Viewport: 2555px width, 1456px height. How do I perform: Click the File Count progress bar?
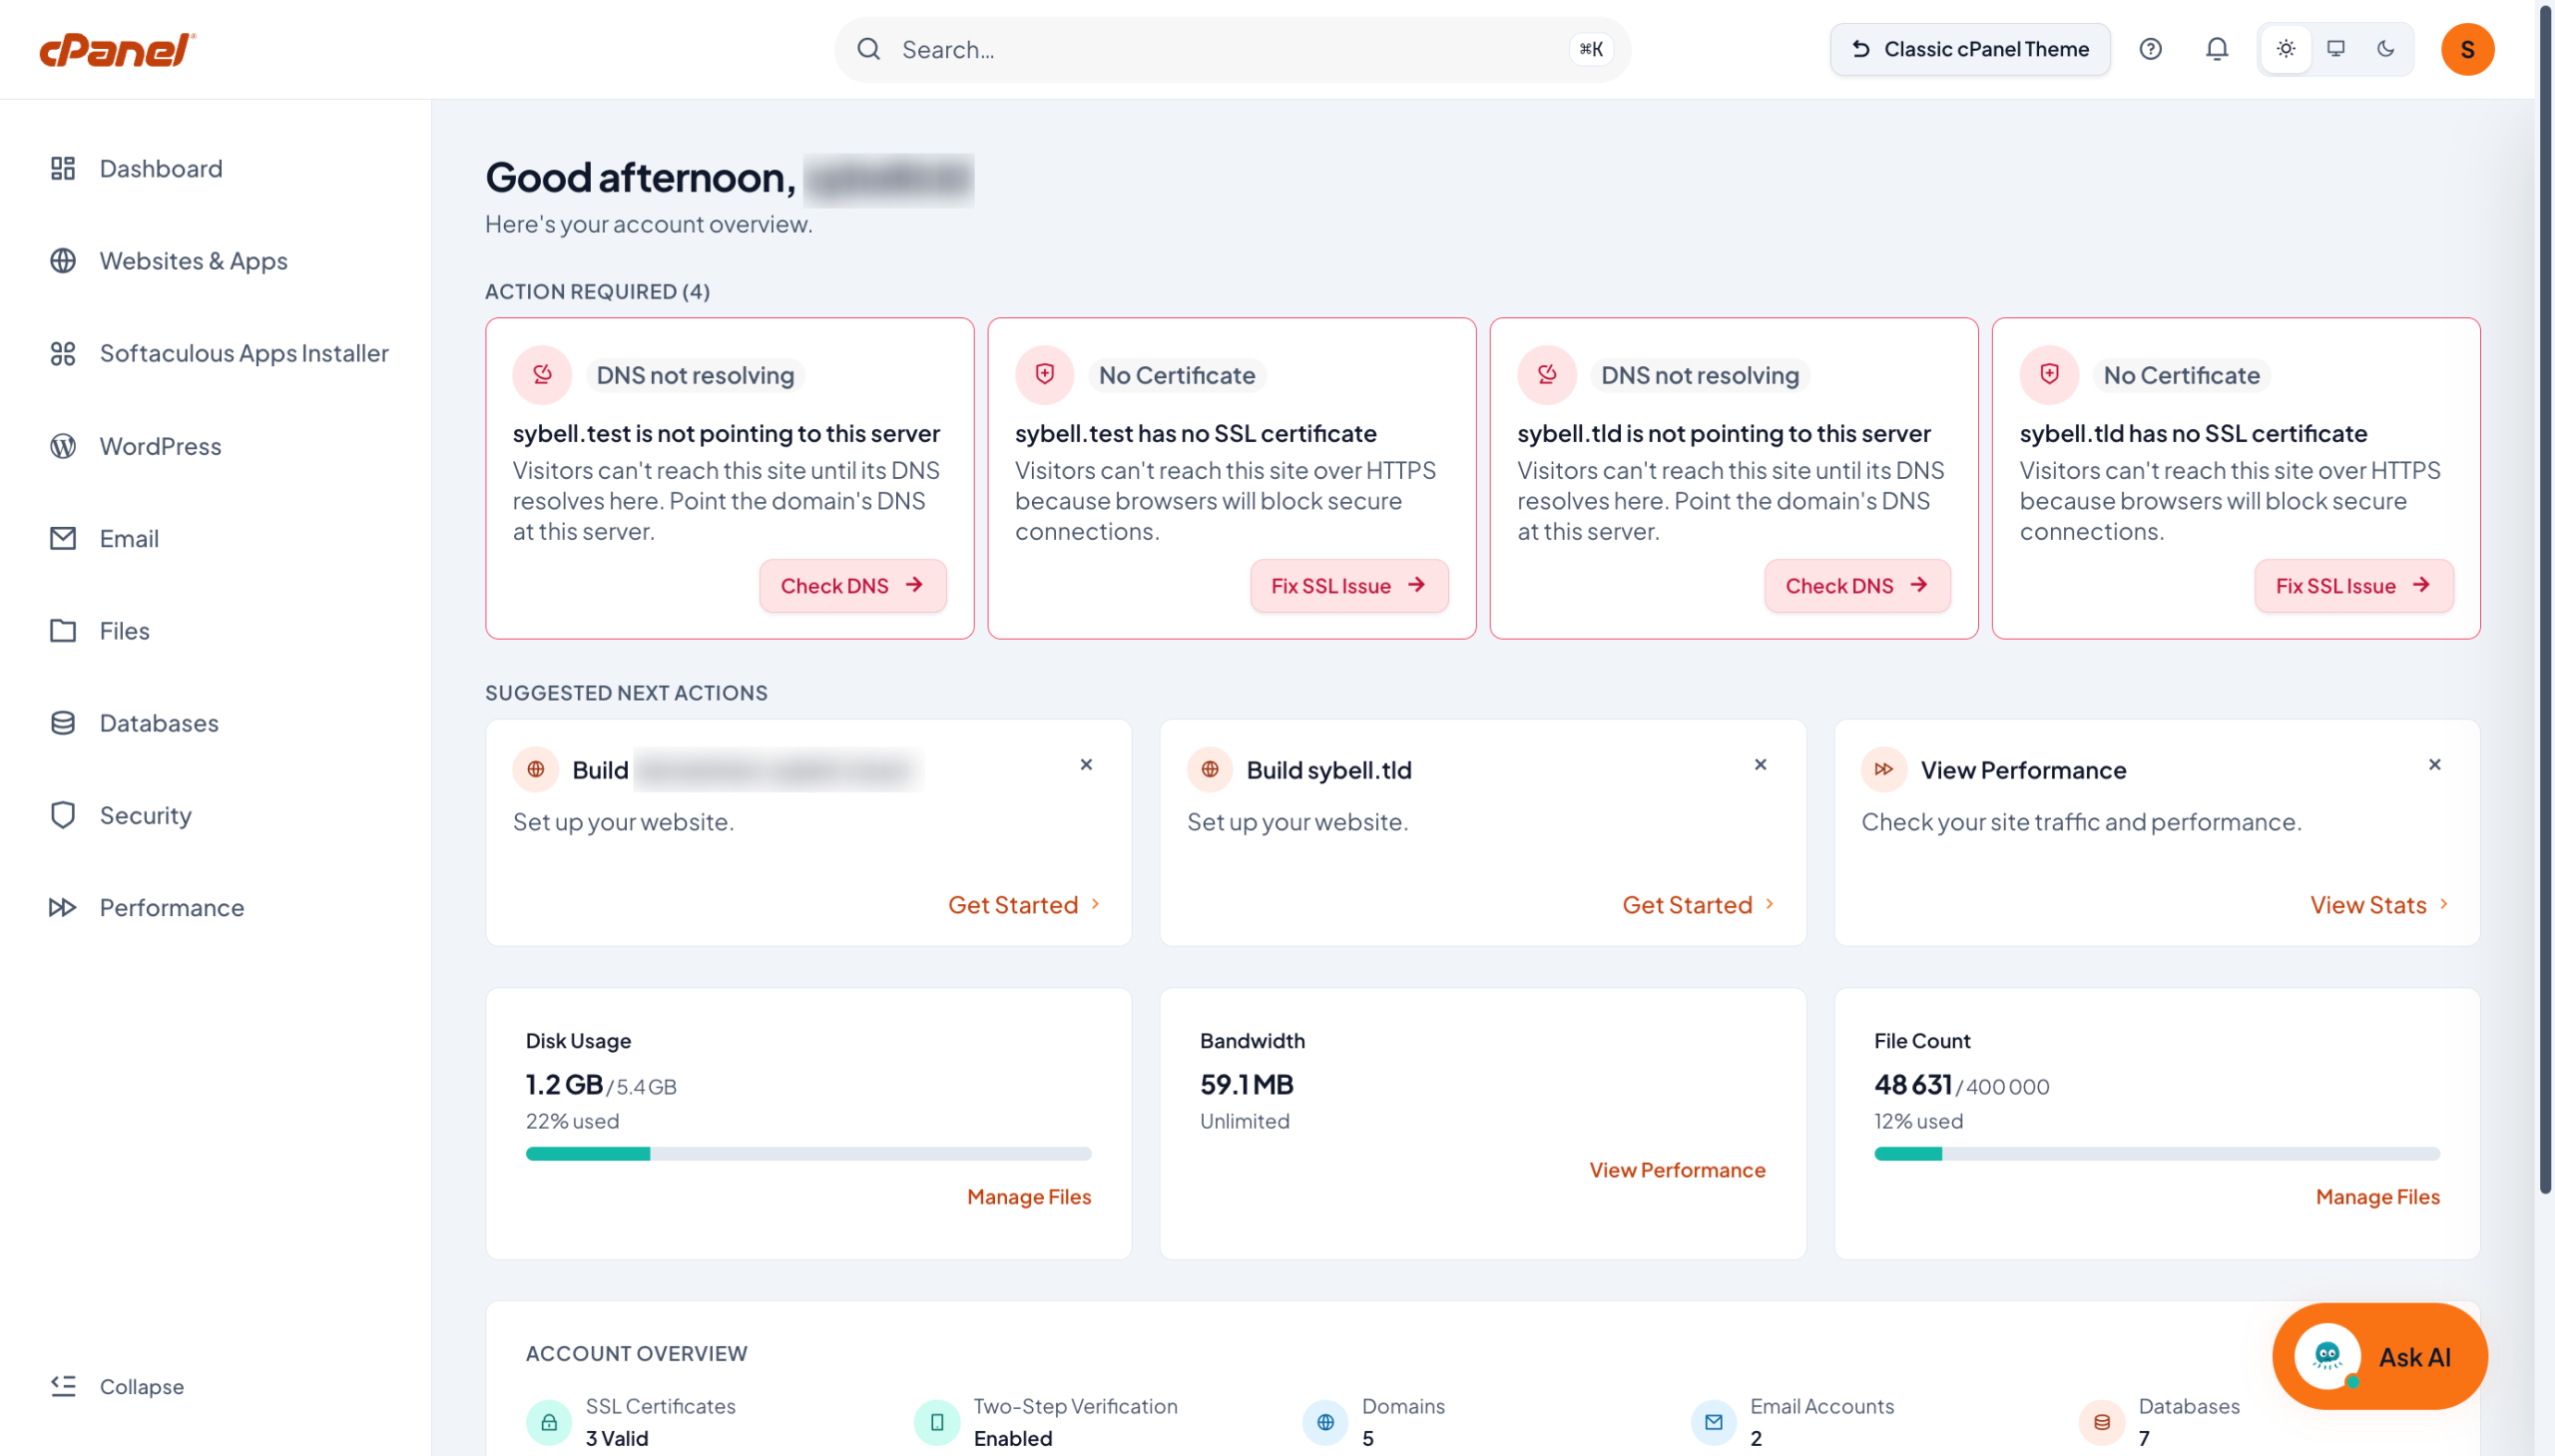click(x=2156, y=1154)
